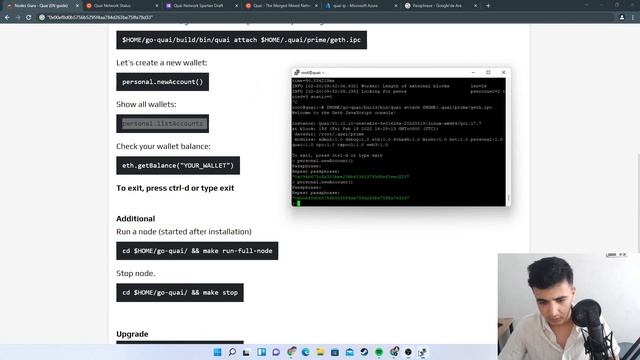The image size is (640, 360).
Task: Click the "Show all wallets:" text
Action: pos(146,104)
